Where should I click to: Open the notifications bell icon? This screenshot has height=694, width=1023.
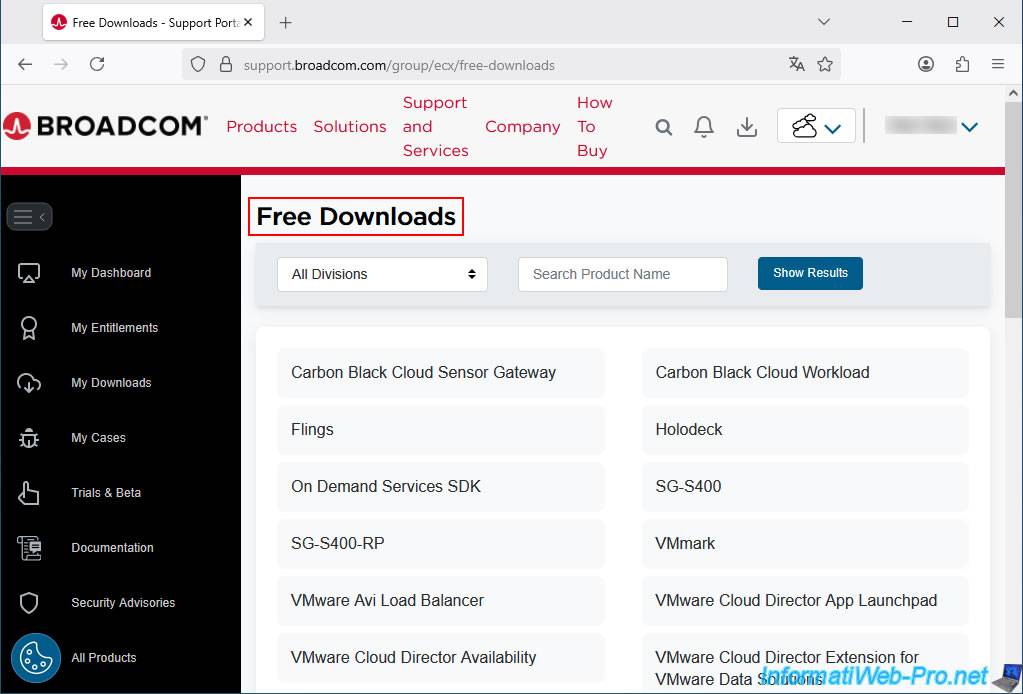click(x=704, y=127)
